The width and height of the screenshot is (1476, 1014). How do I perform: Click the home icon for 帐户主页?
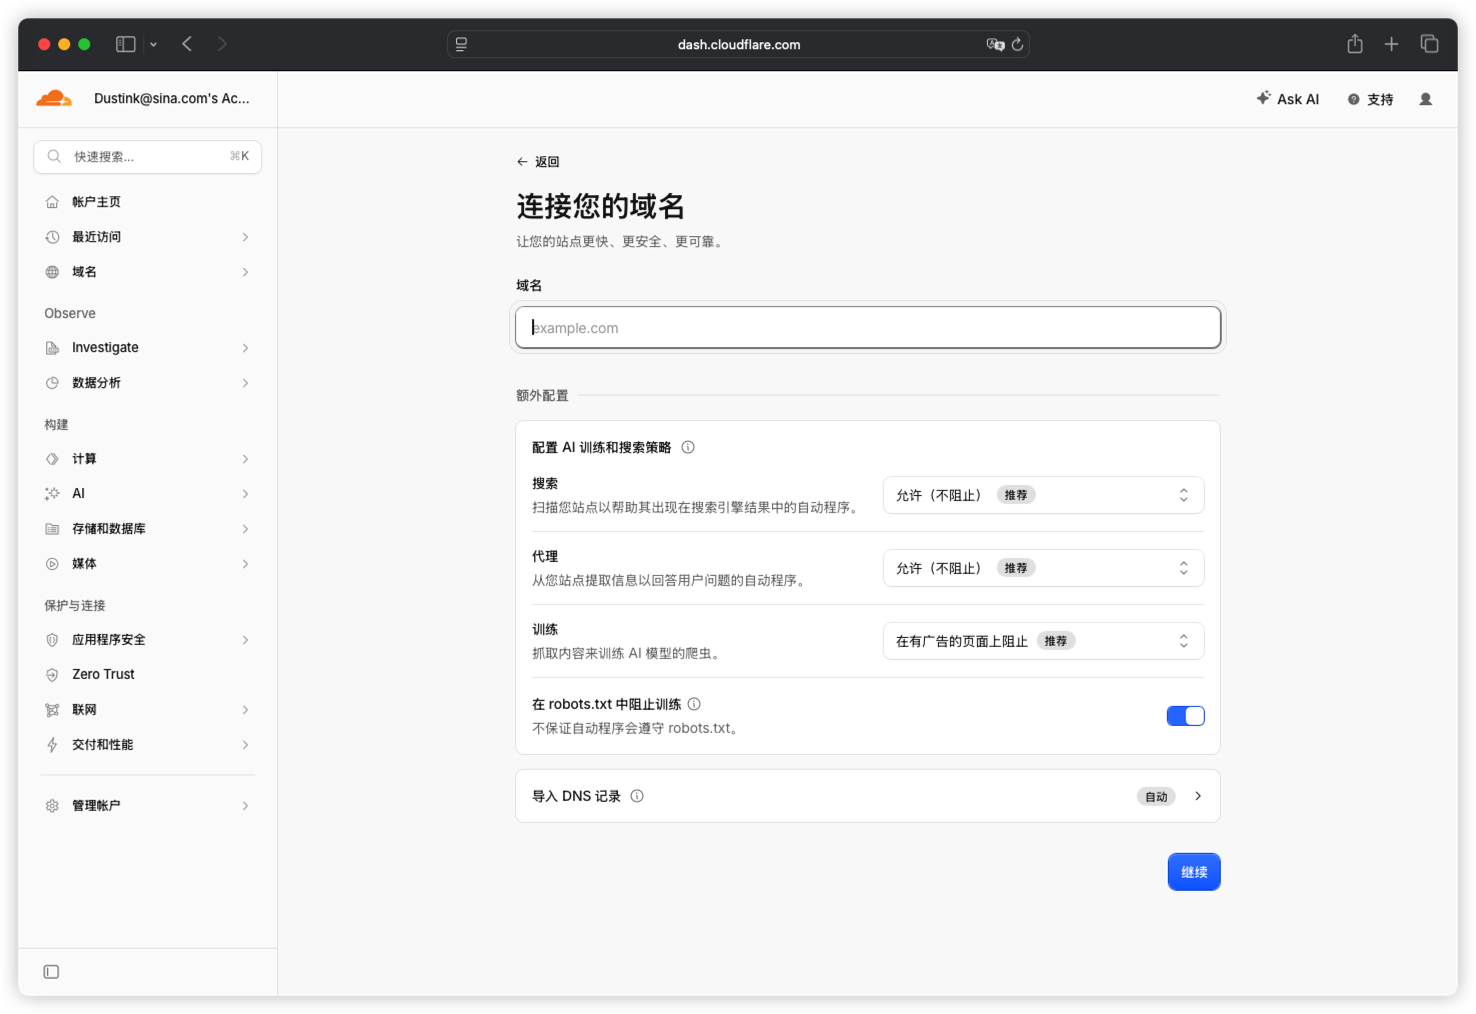(x=52, y=202)
